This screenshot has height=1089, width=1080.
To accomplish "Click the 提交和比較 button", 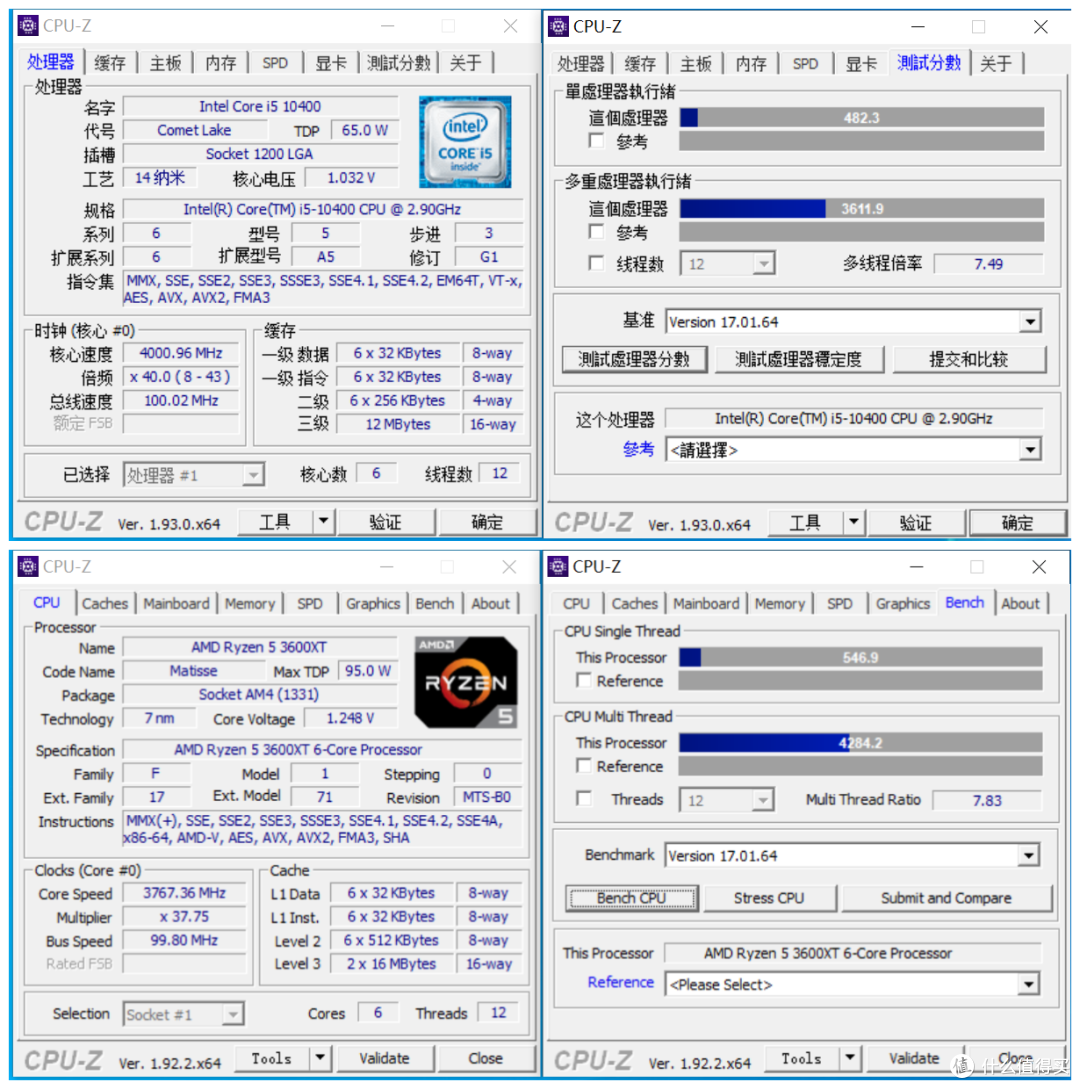I will (969, 359).
